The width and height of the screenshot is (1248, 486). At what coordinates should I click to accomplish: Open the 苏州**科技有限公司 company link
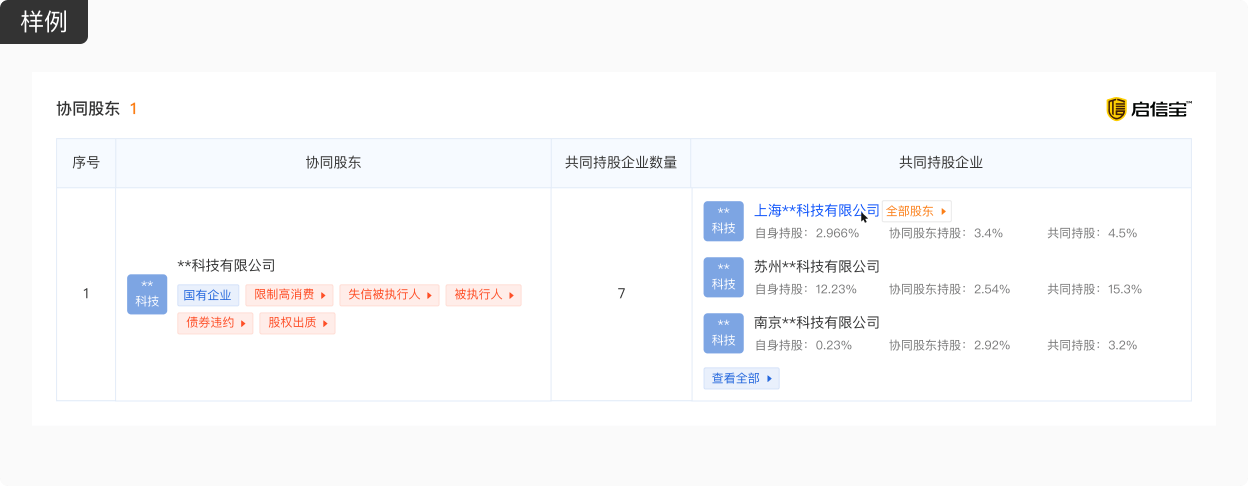pos(816,267)
